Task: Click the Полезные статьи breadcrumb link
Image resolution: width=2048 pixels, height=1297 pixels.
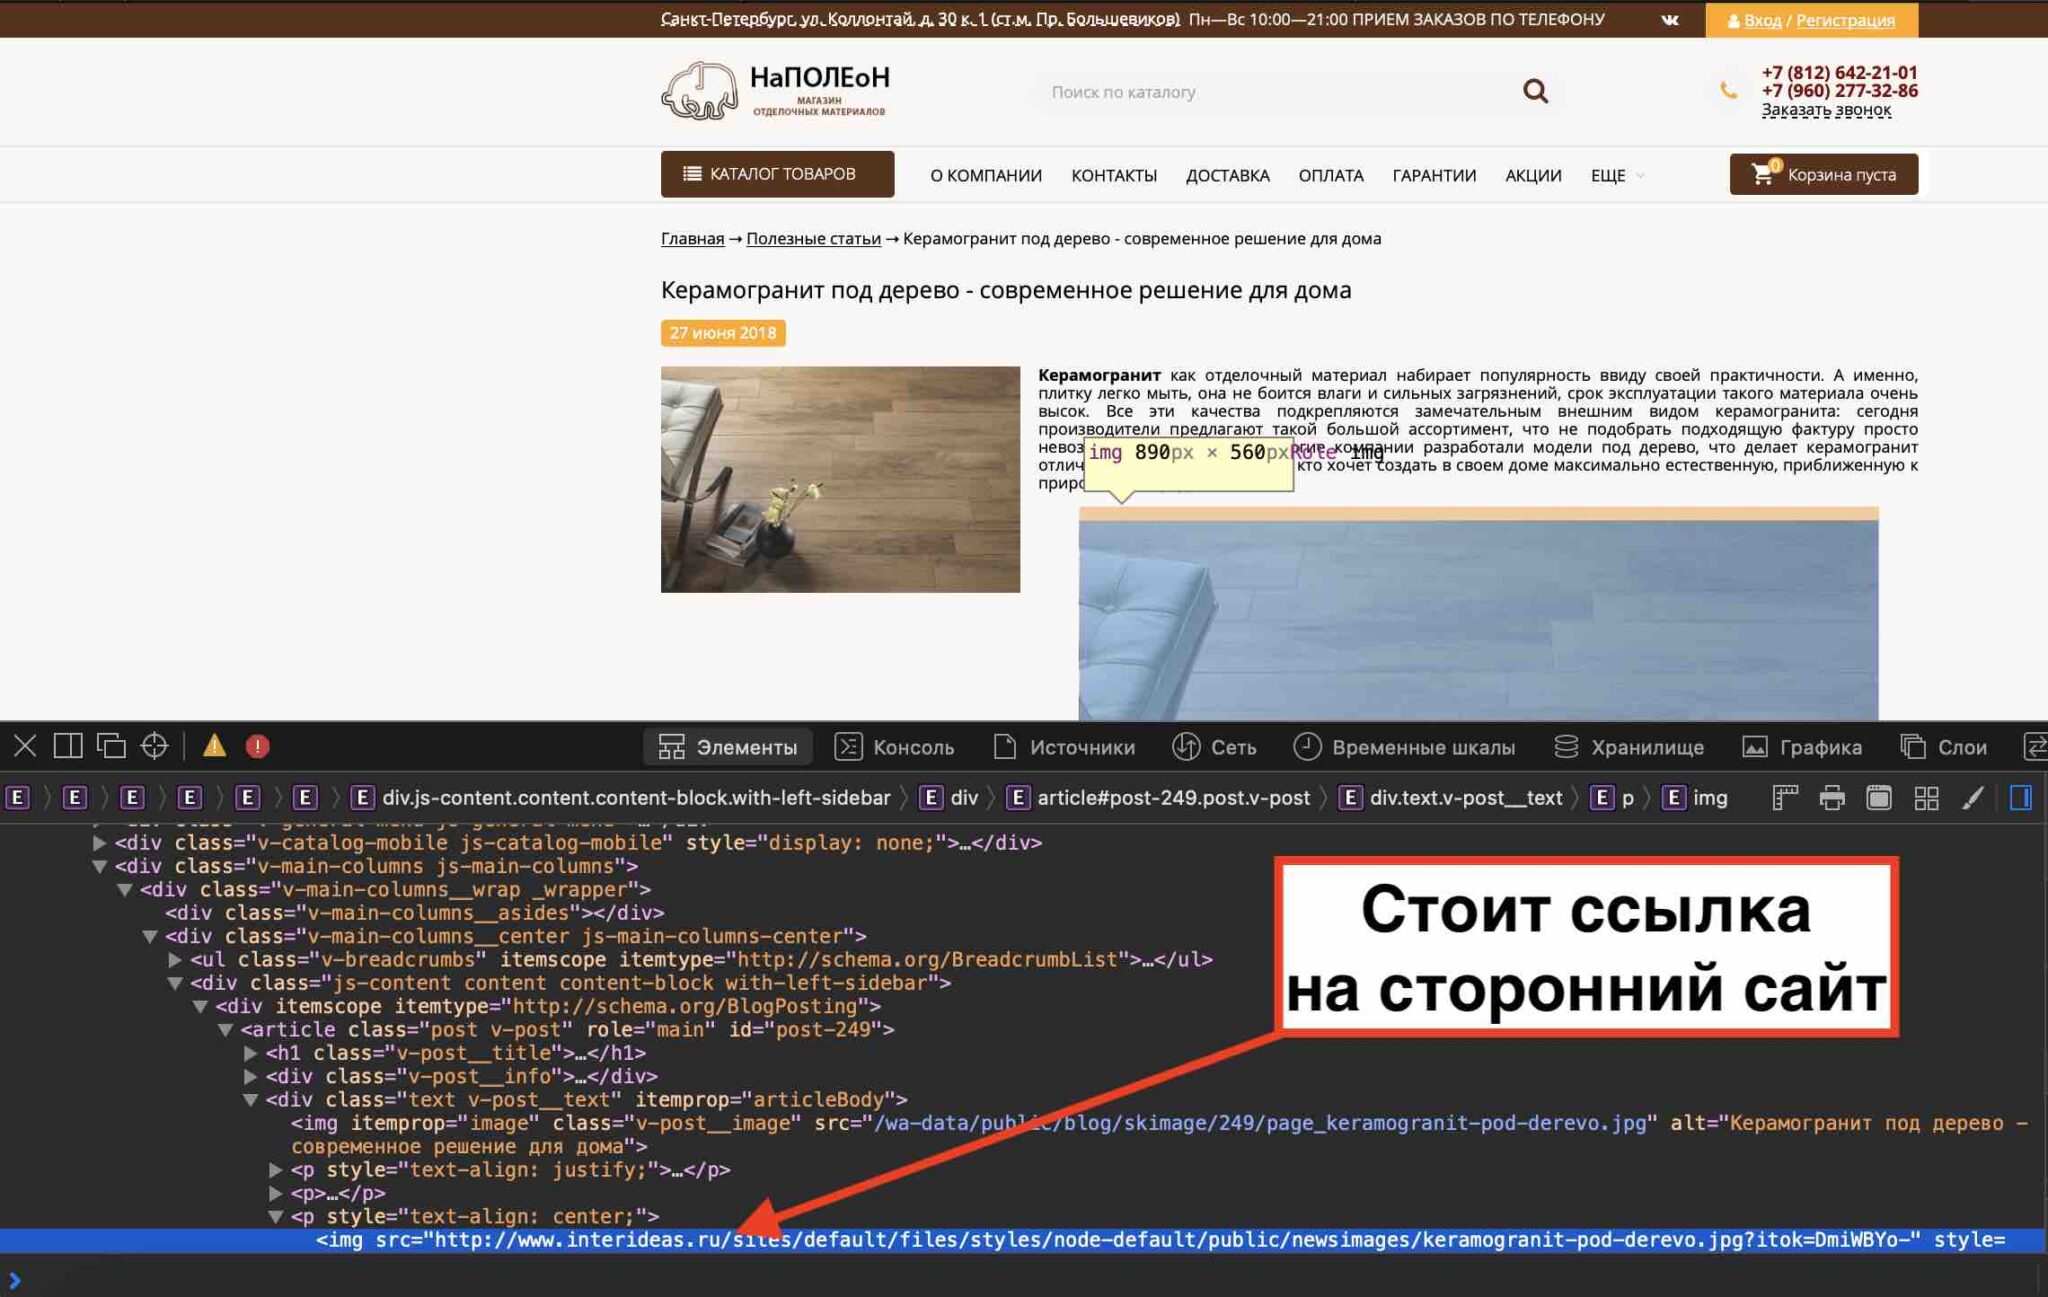Action: 813,238
